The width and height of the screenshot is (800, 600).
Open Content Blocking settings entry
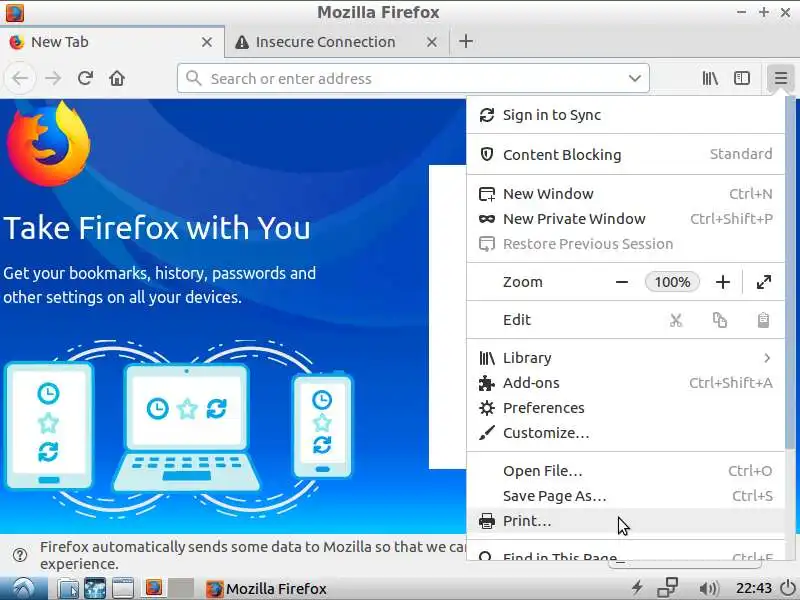(626, 155)
